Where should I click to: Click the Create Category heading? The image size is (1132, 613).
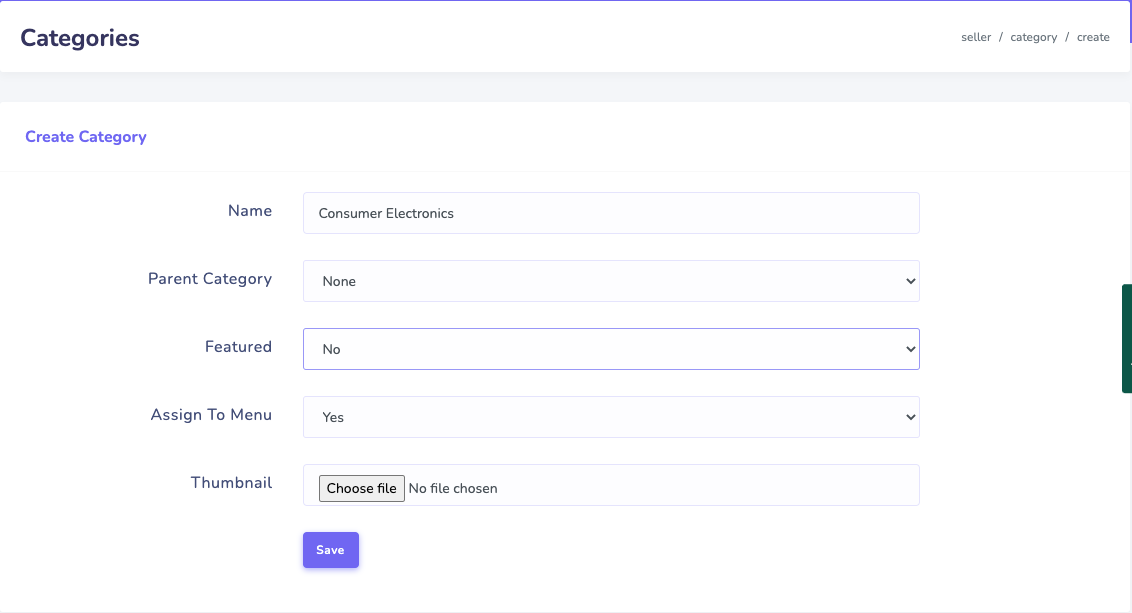click(86, 137)
